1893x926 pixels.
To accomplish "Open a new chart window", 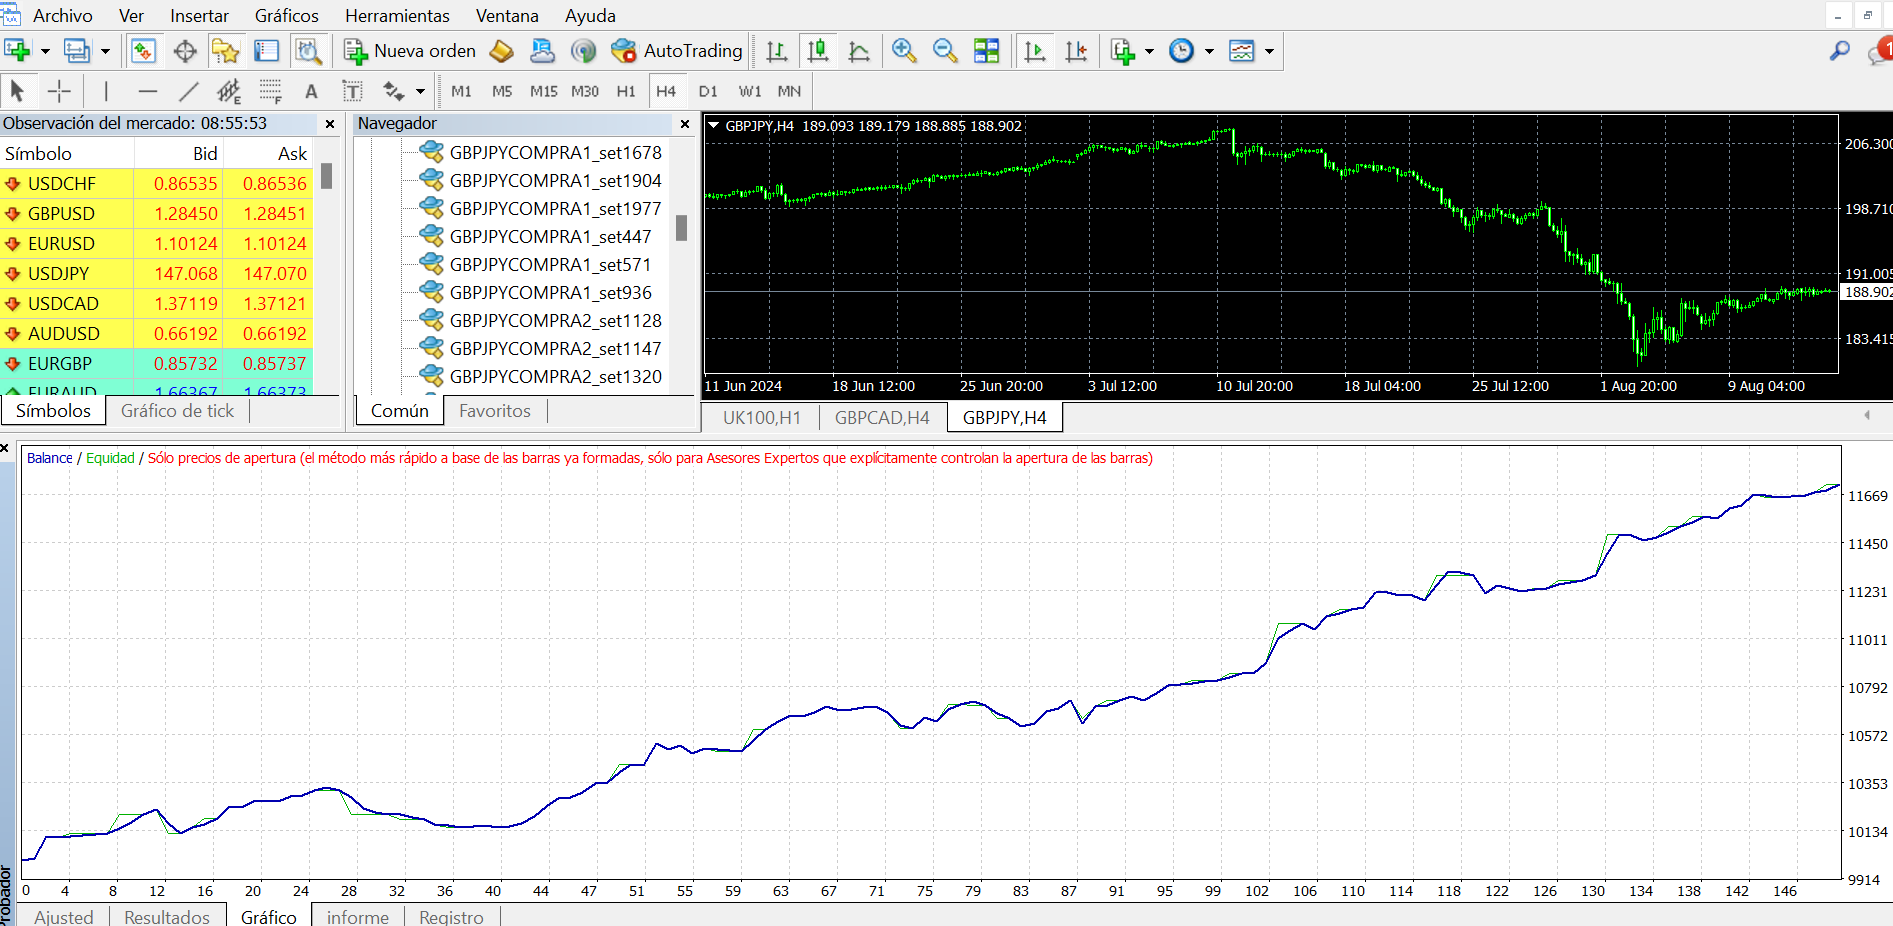I will click(14, 50).
